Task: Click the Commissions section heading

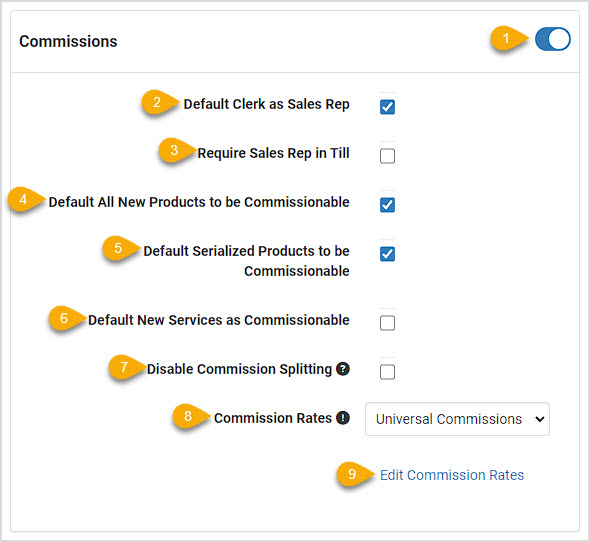Action: pos(68,41)
